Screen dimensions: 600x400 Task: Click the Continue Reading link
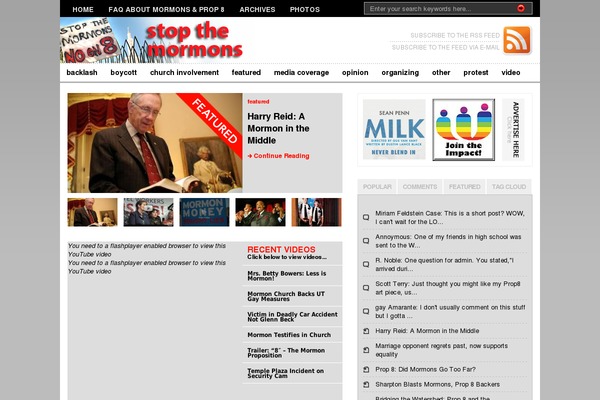pos(278,156)
